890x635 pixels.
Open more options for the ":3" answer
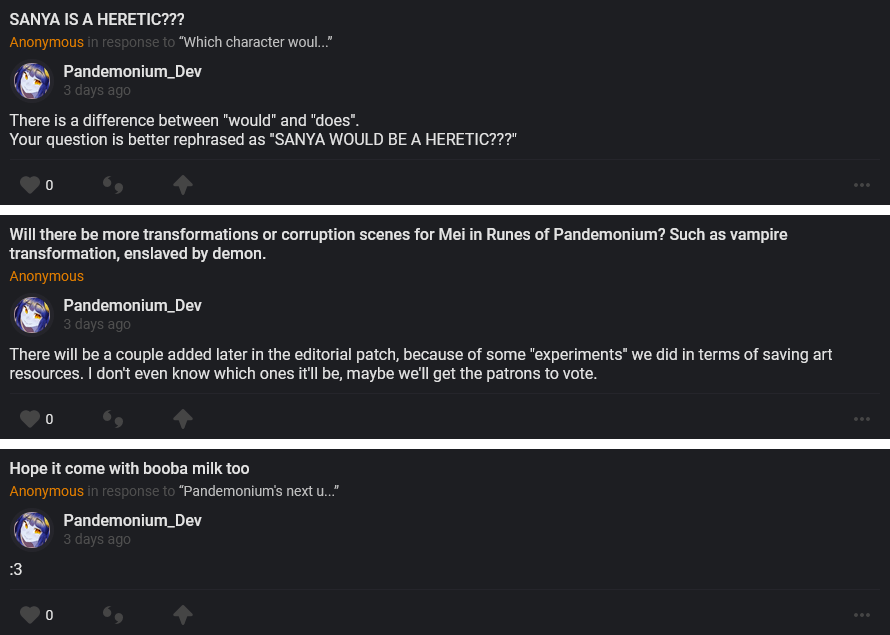coord(862,615)
